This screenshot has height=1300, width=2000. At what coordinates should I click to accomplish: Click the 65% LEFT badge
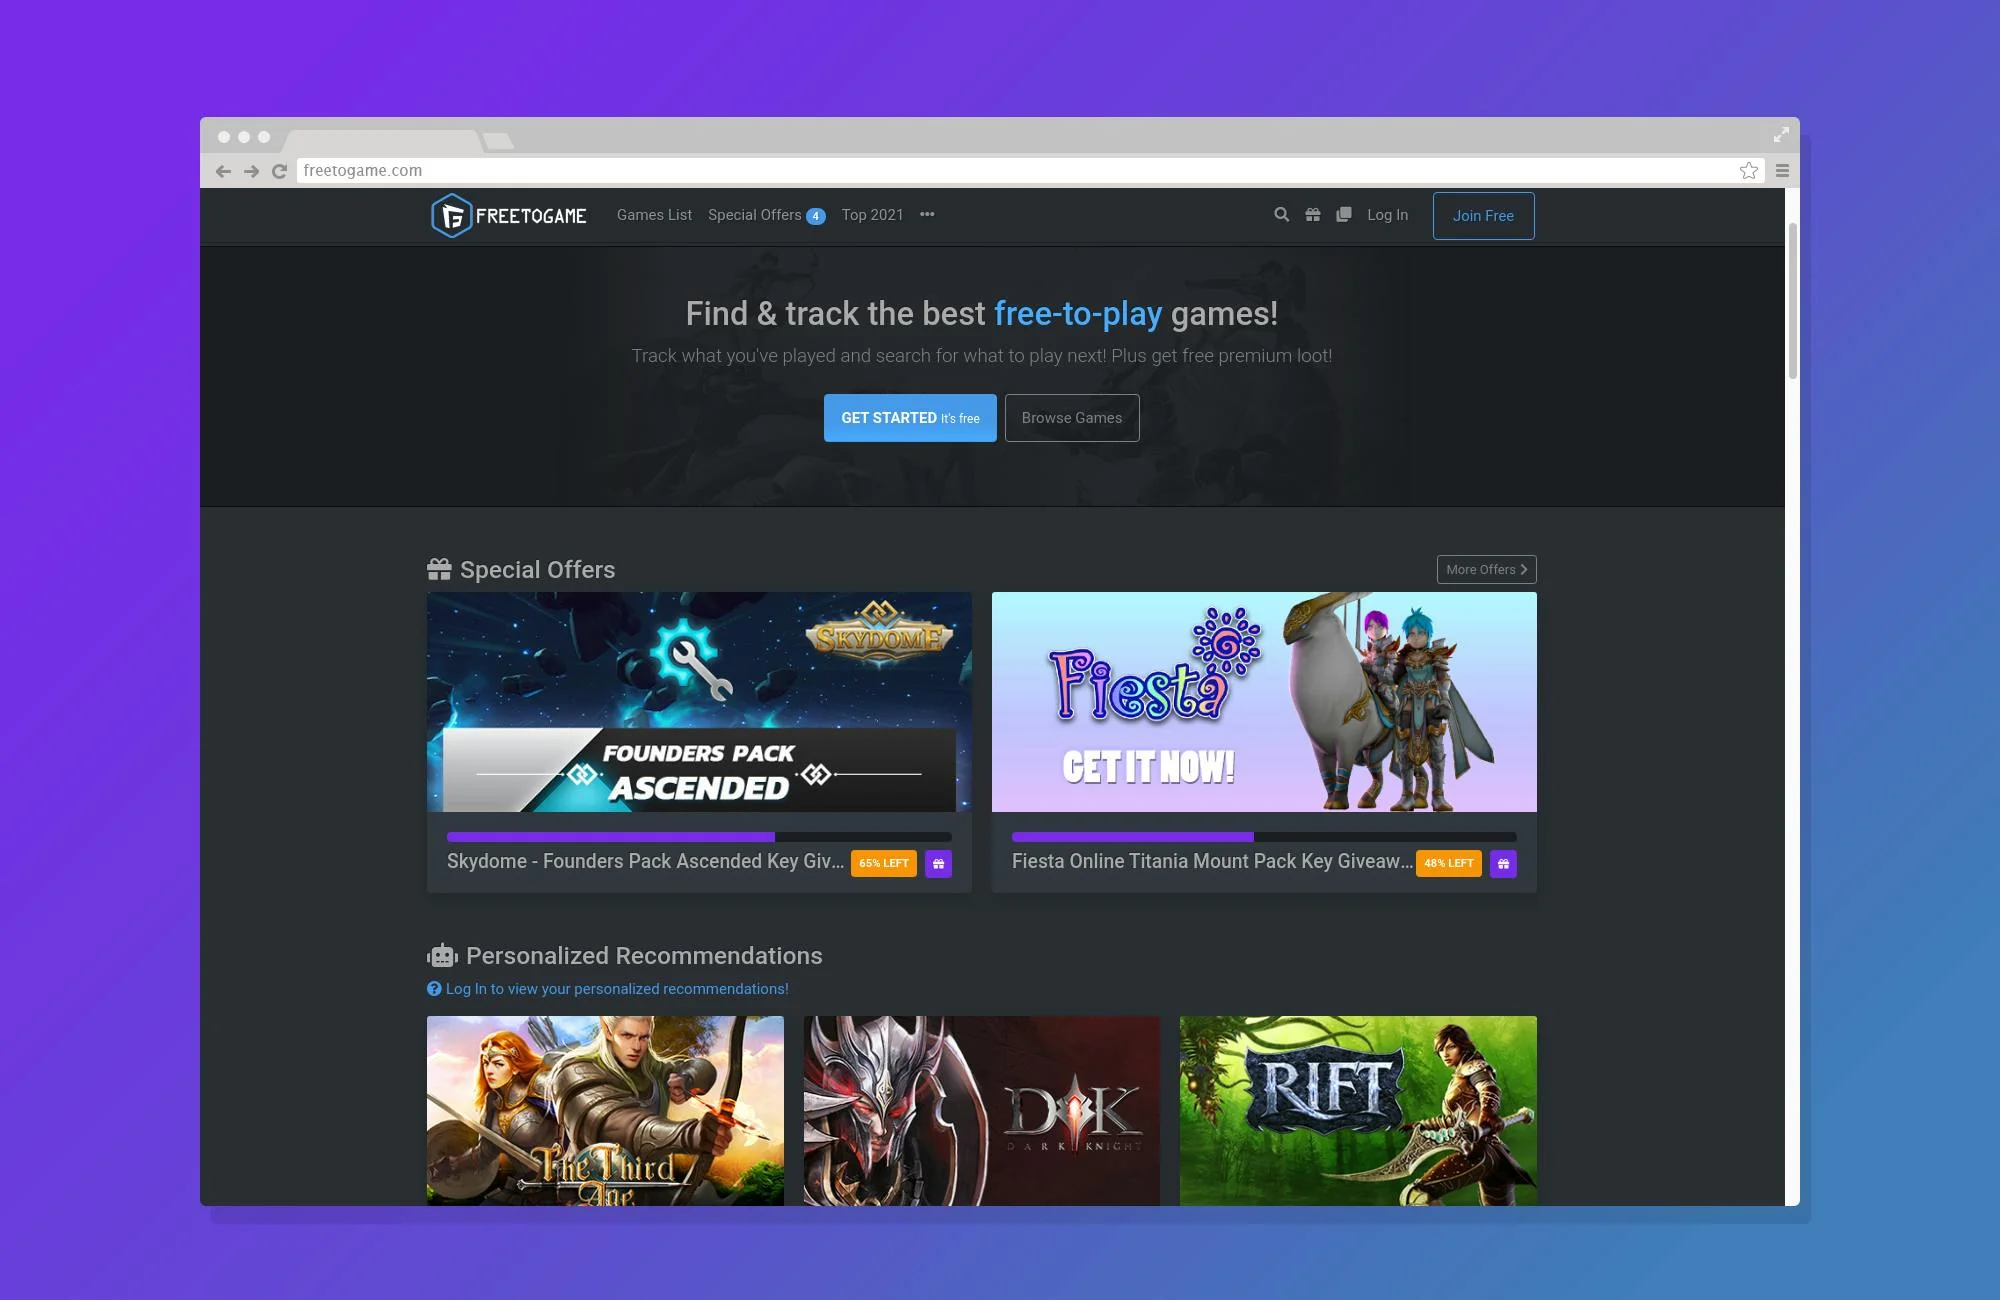click(x=884, y=863)
